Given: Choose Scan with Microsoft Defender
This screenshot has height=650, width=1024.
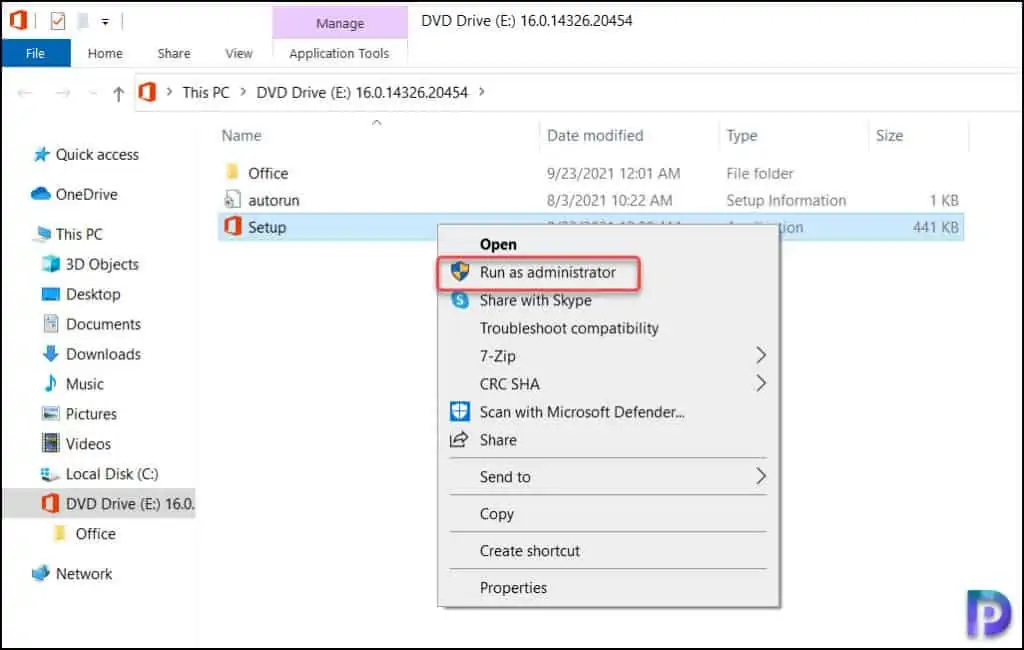Looking at the screenshot, I should (x=582, y=412).
